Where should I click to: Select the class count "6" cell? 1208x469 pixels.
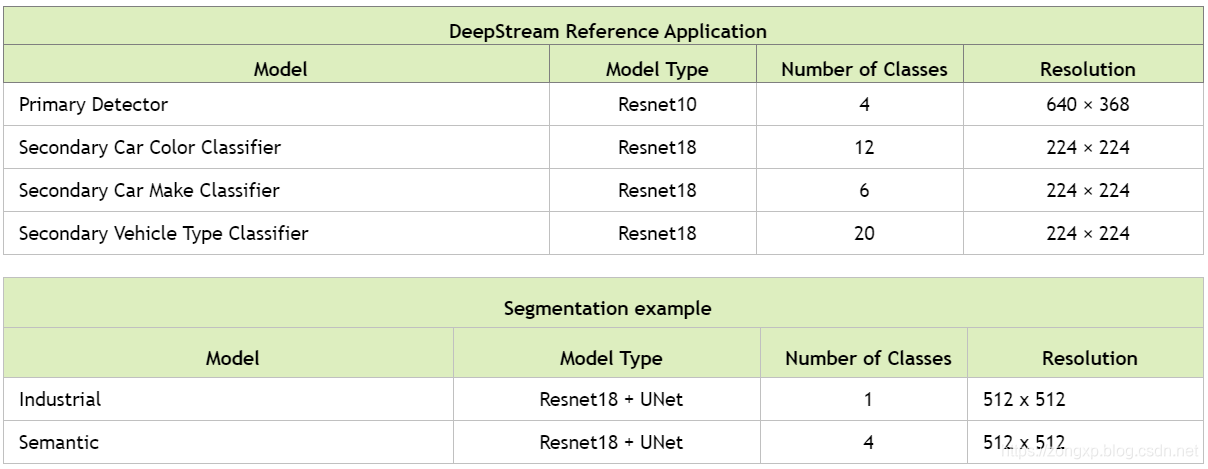(x=864, y=190)
